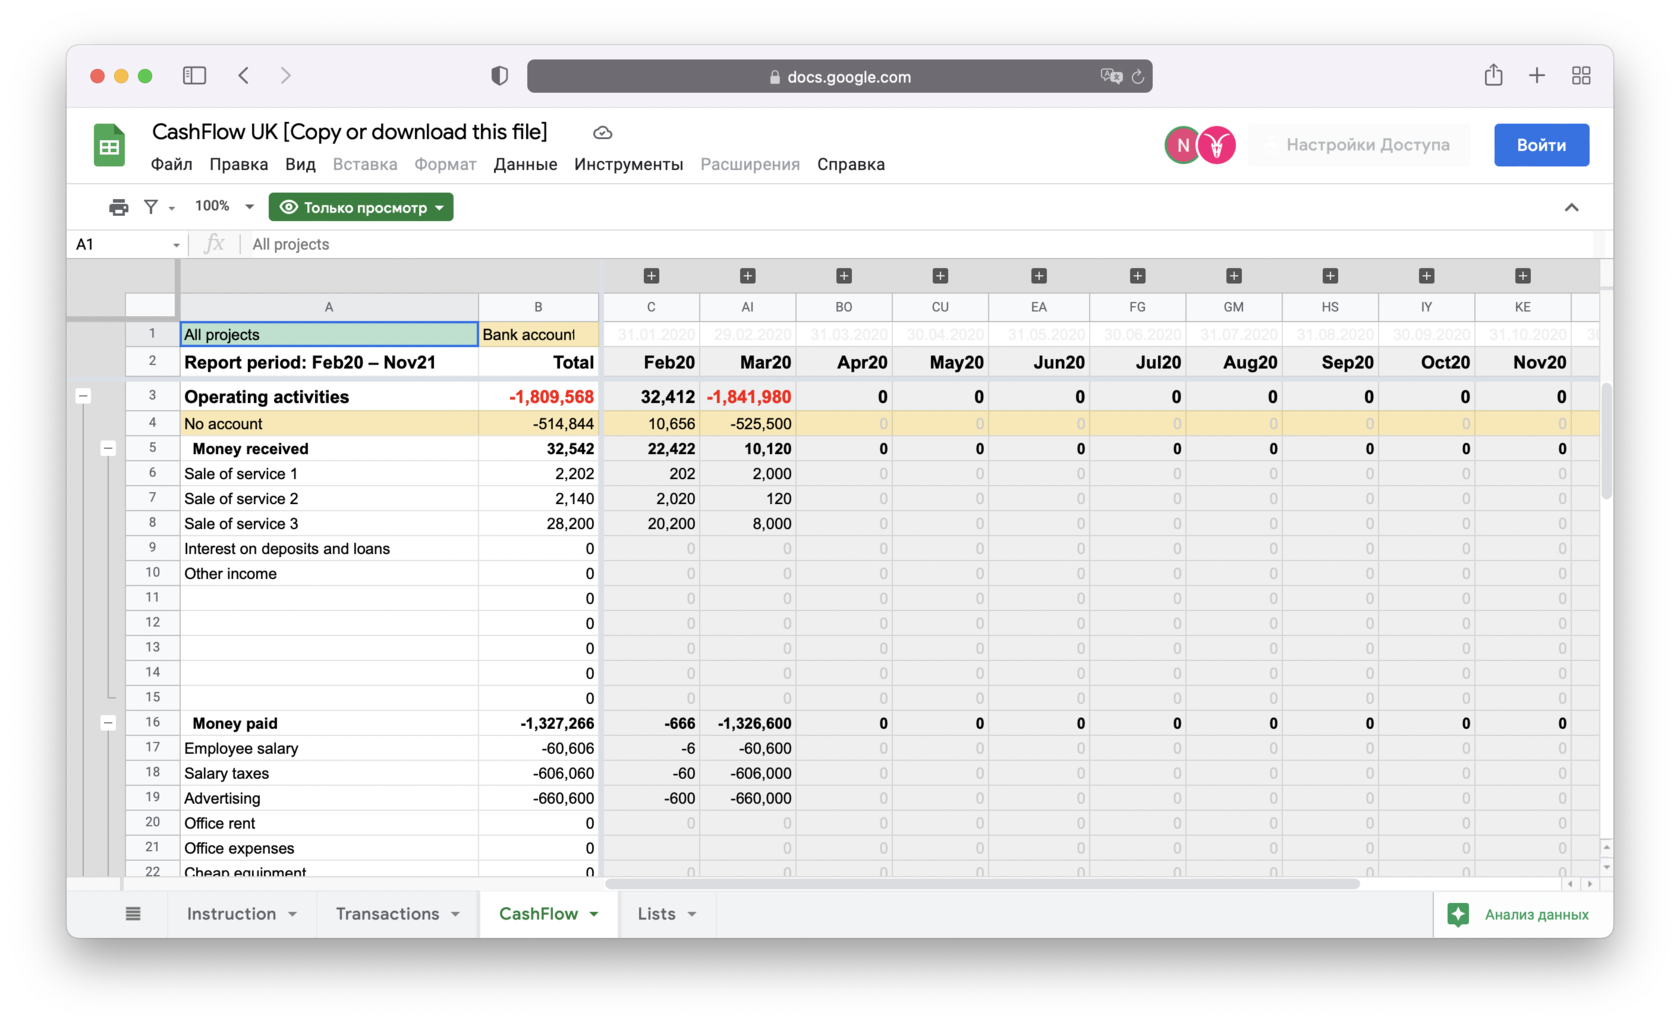Click the document title CashFlow UK
Viewport: 1680px width, 1026px height.
pos(350,132)
